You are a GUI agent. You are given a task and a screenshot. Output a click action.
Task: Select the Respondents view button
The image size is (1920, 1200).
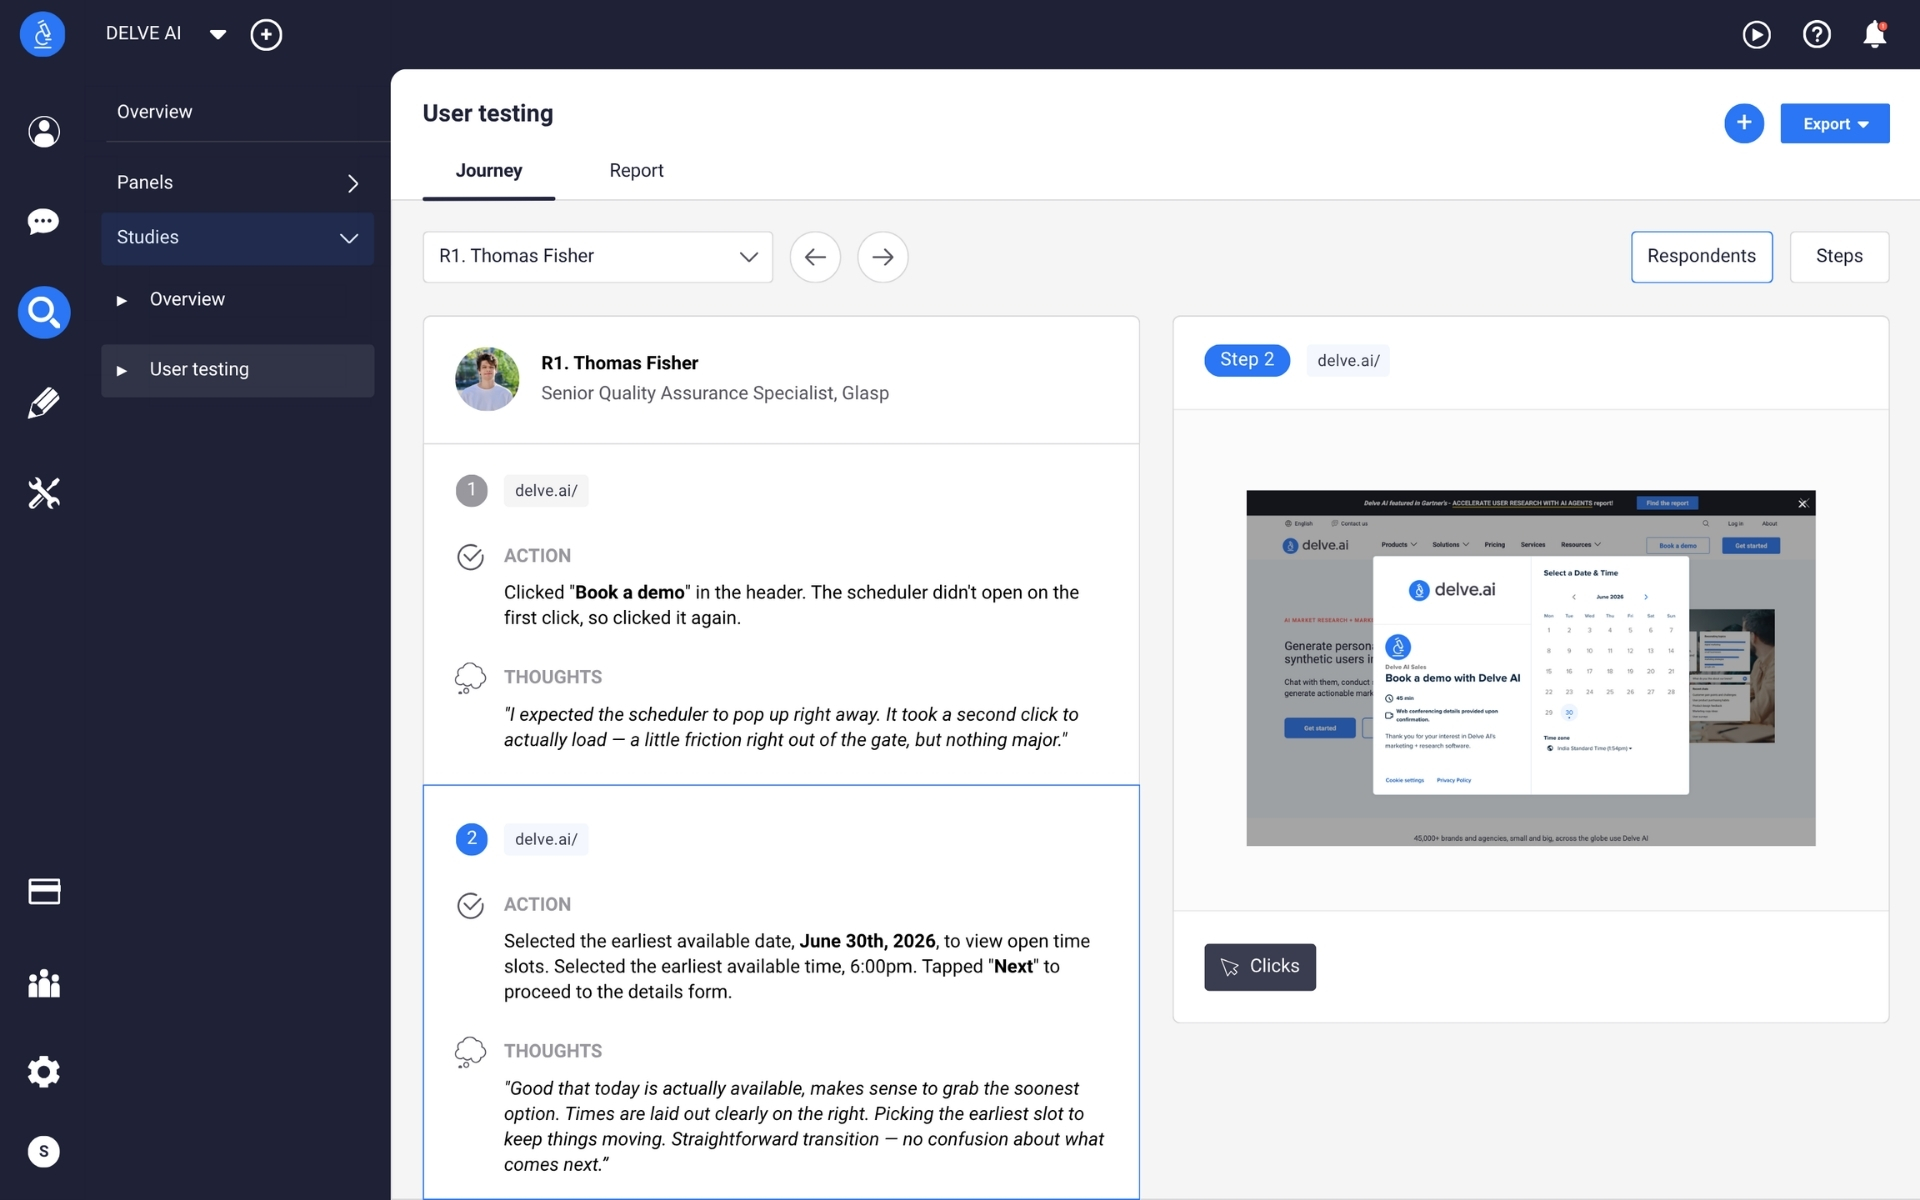pos(1701,257)
